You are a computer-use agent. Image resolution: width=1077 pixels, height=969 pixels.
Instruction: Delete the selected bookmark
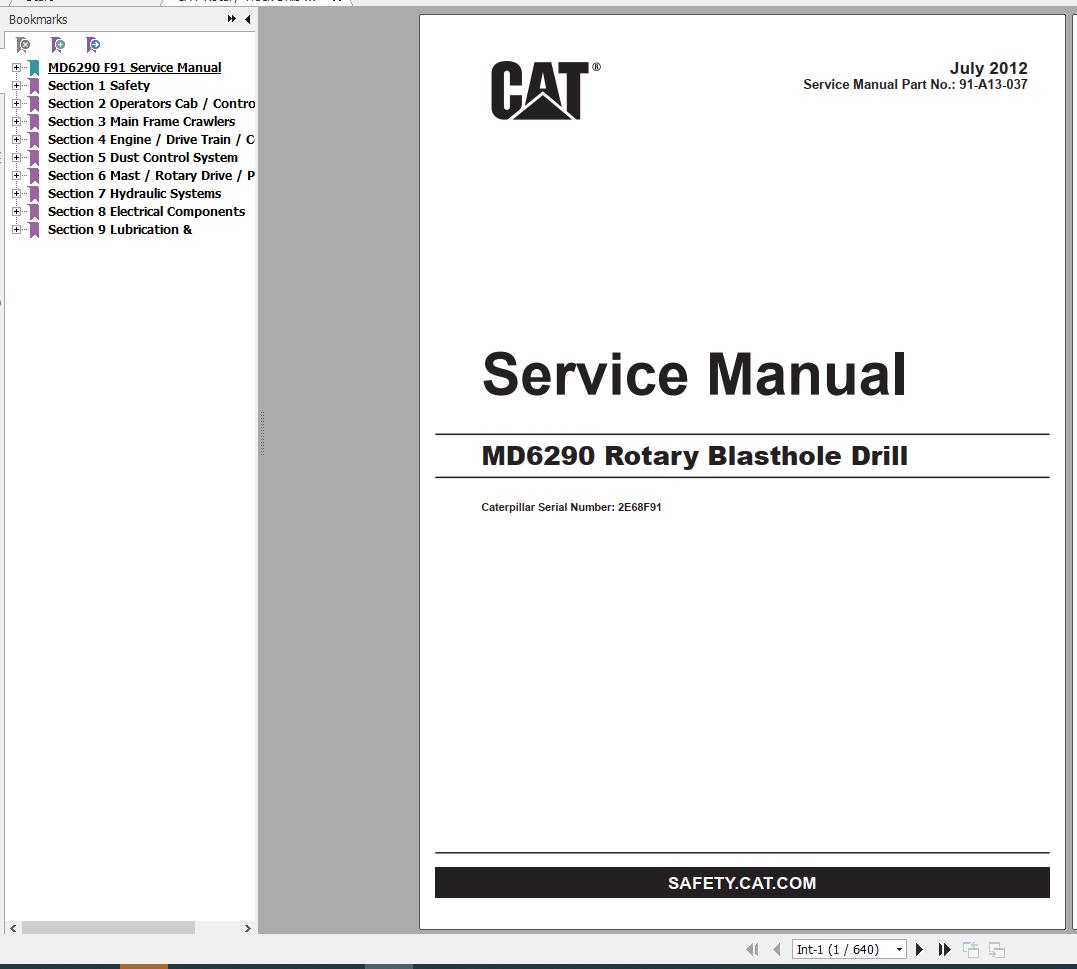[x=22, y=45]
